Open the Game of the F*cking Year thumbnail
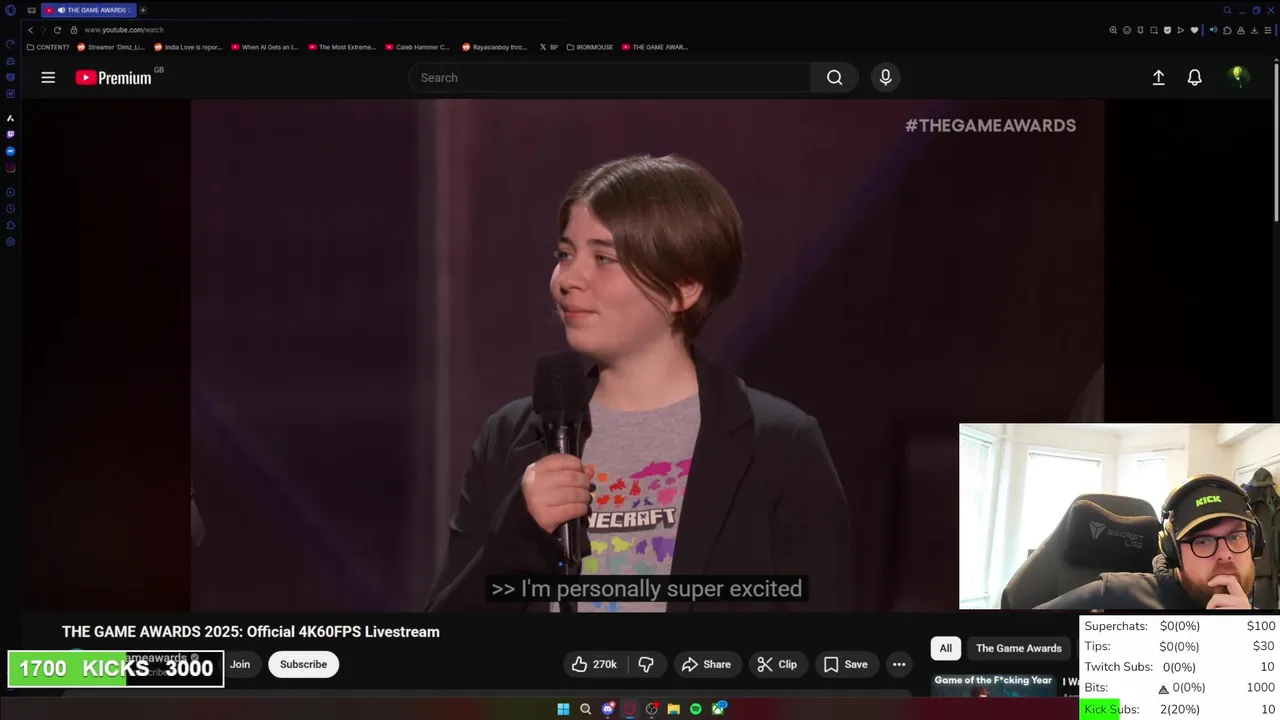 [x=994, y=685]
